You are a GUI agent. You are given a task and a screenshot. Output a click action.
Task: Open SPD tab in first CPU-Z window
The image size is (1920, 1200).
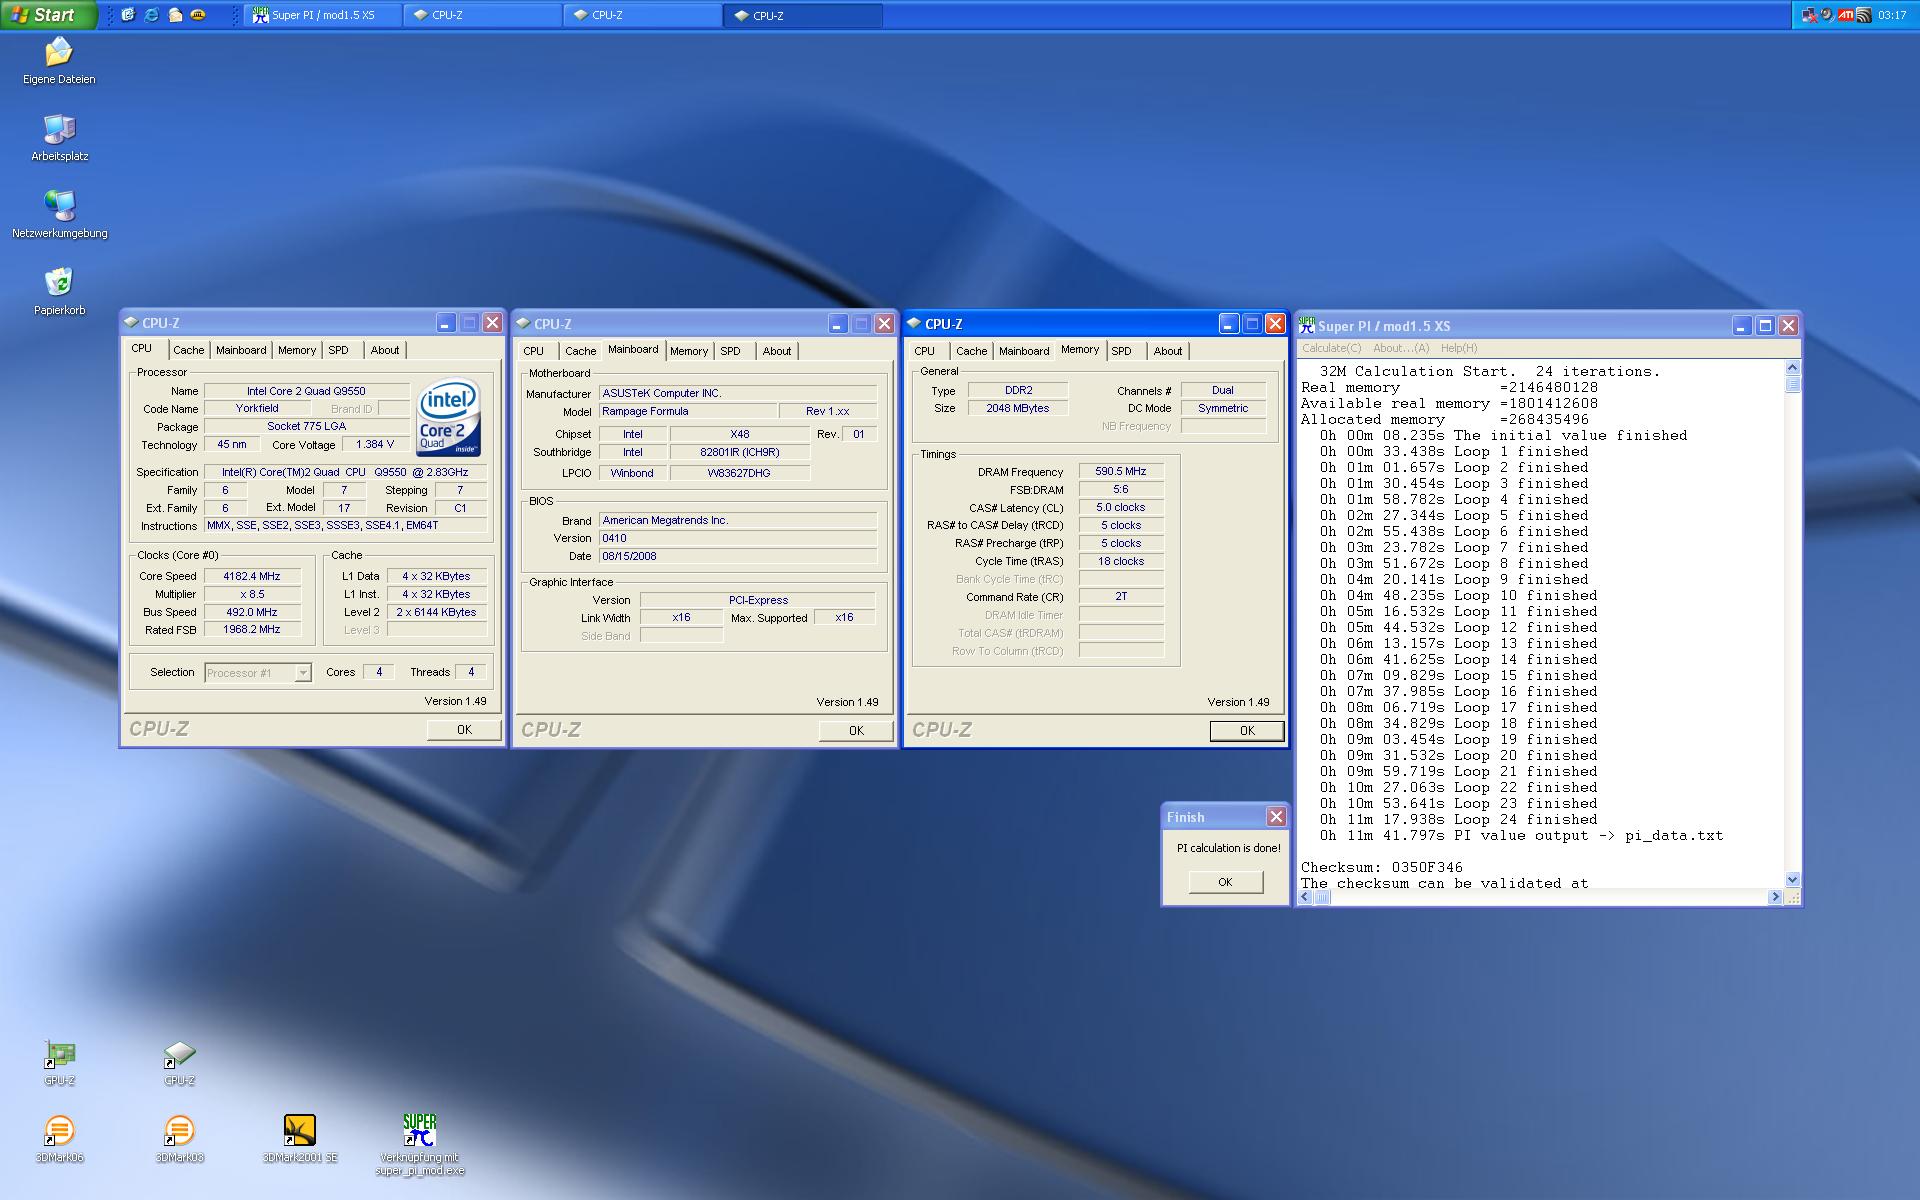coord(339,350)
